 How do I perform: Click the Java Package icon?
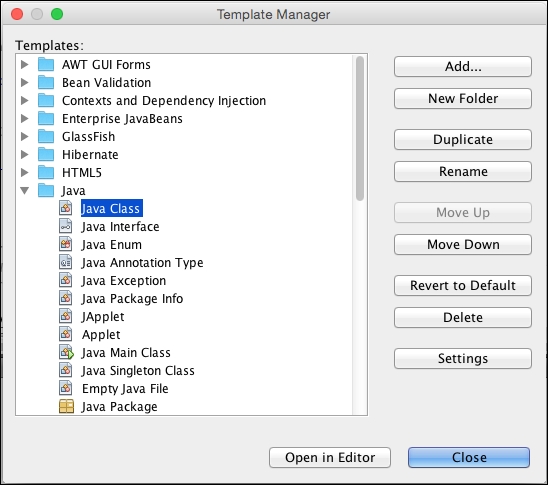point(66,406)
